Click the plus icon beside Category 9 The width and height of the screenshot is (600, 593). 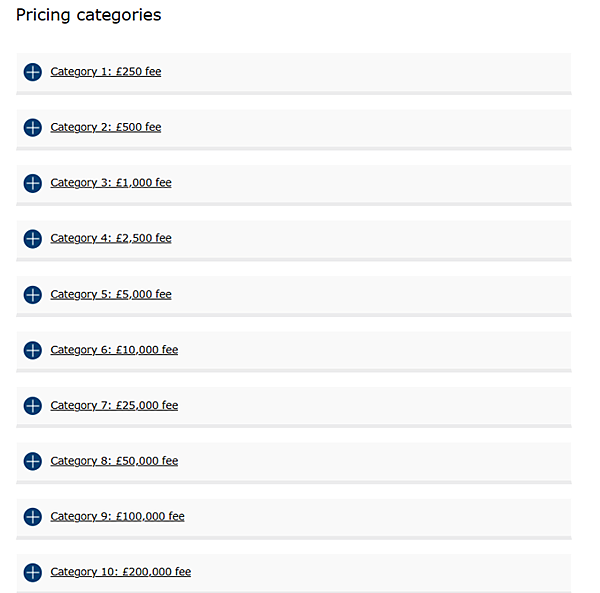click(x=33, y=517)
